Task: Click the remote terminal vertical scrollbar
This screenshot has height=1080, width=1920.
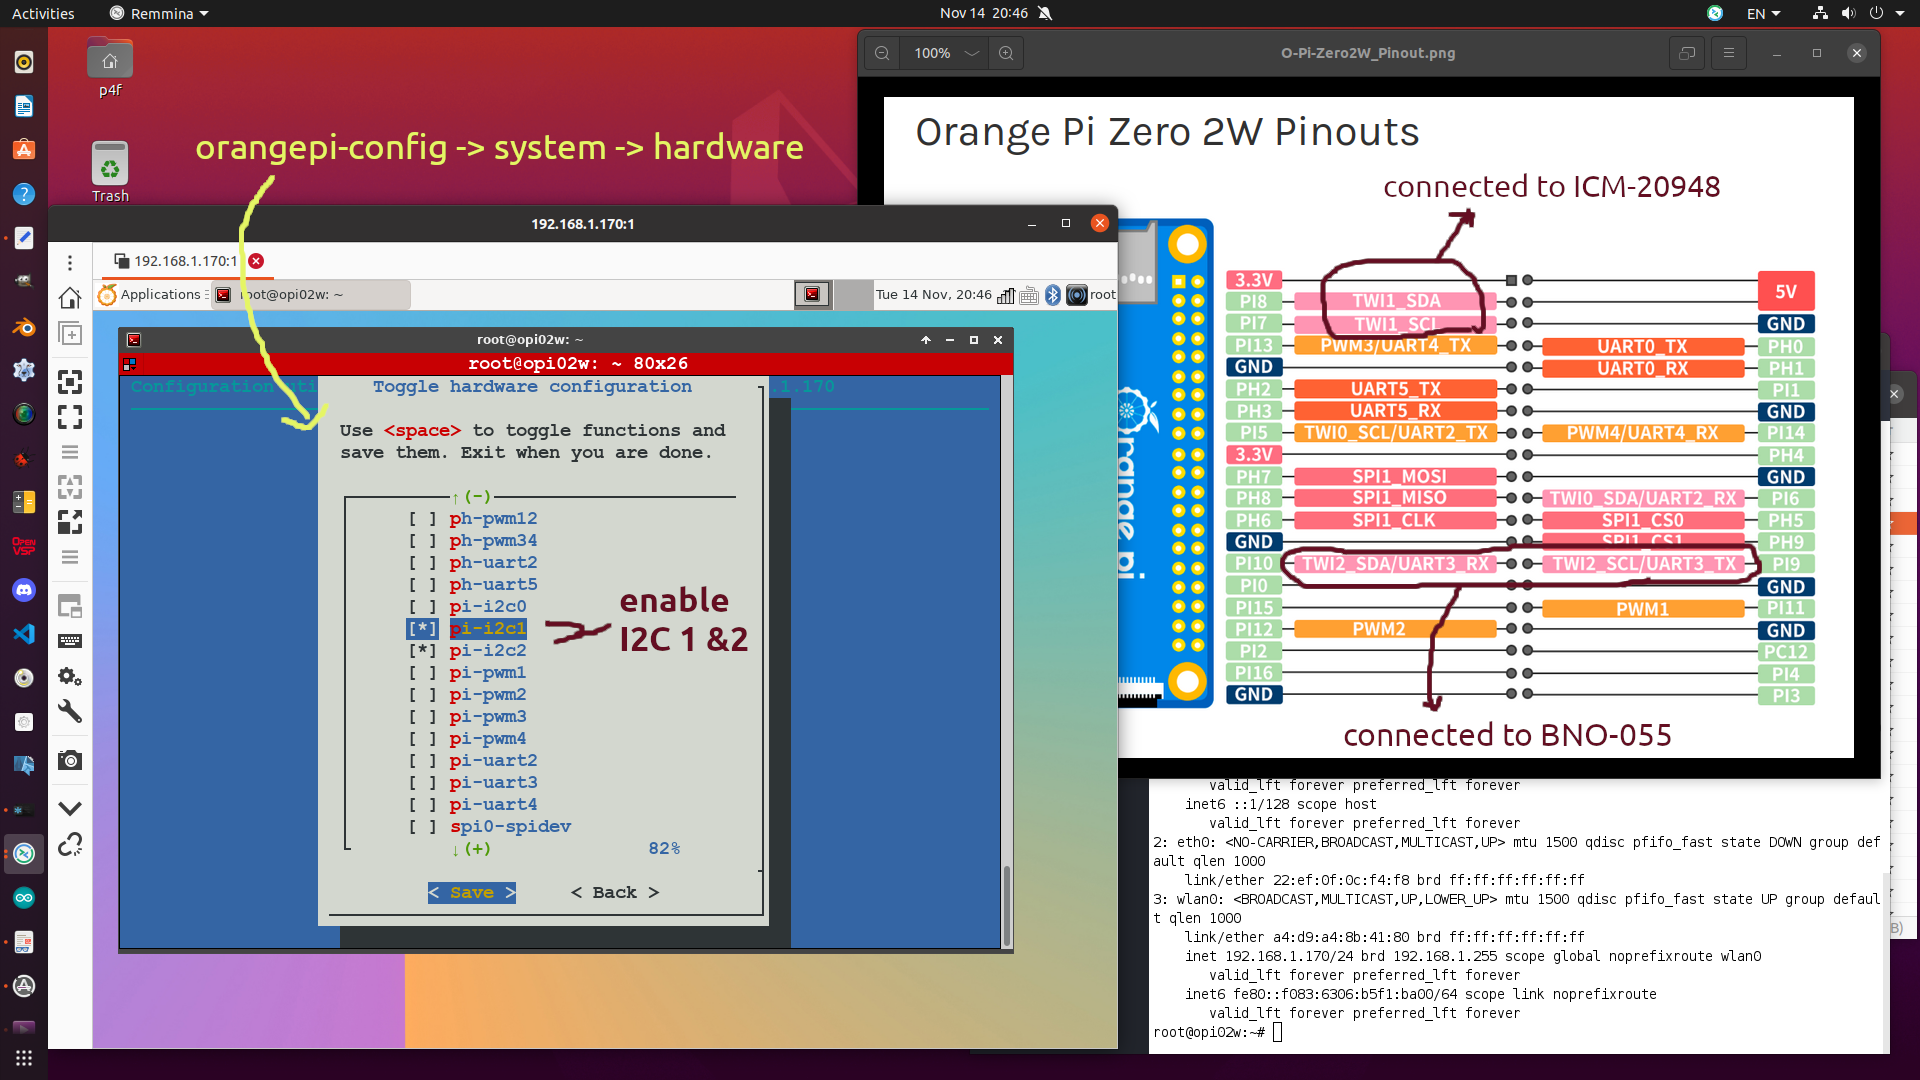Action: point(1007,905)
